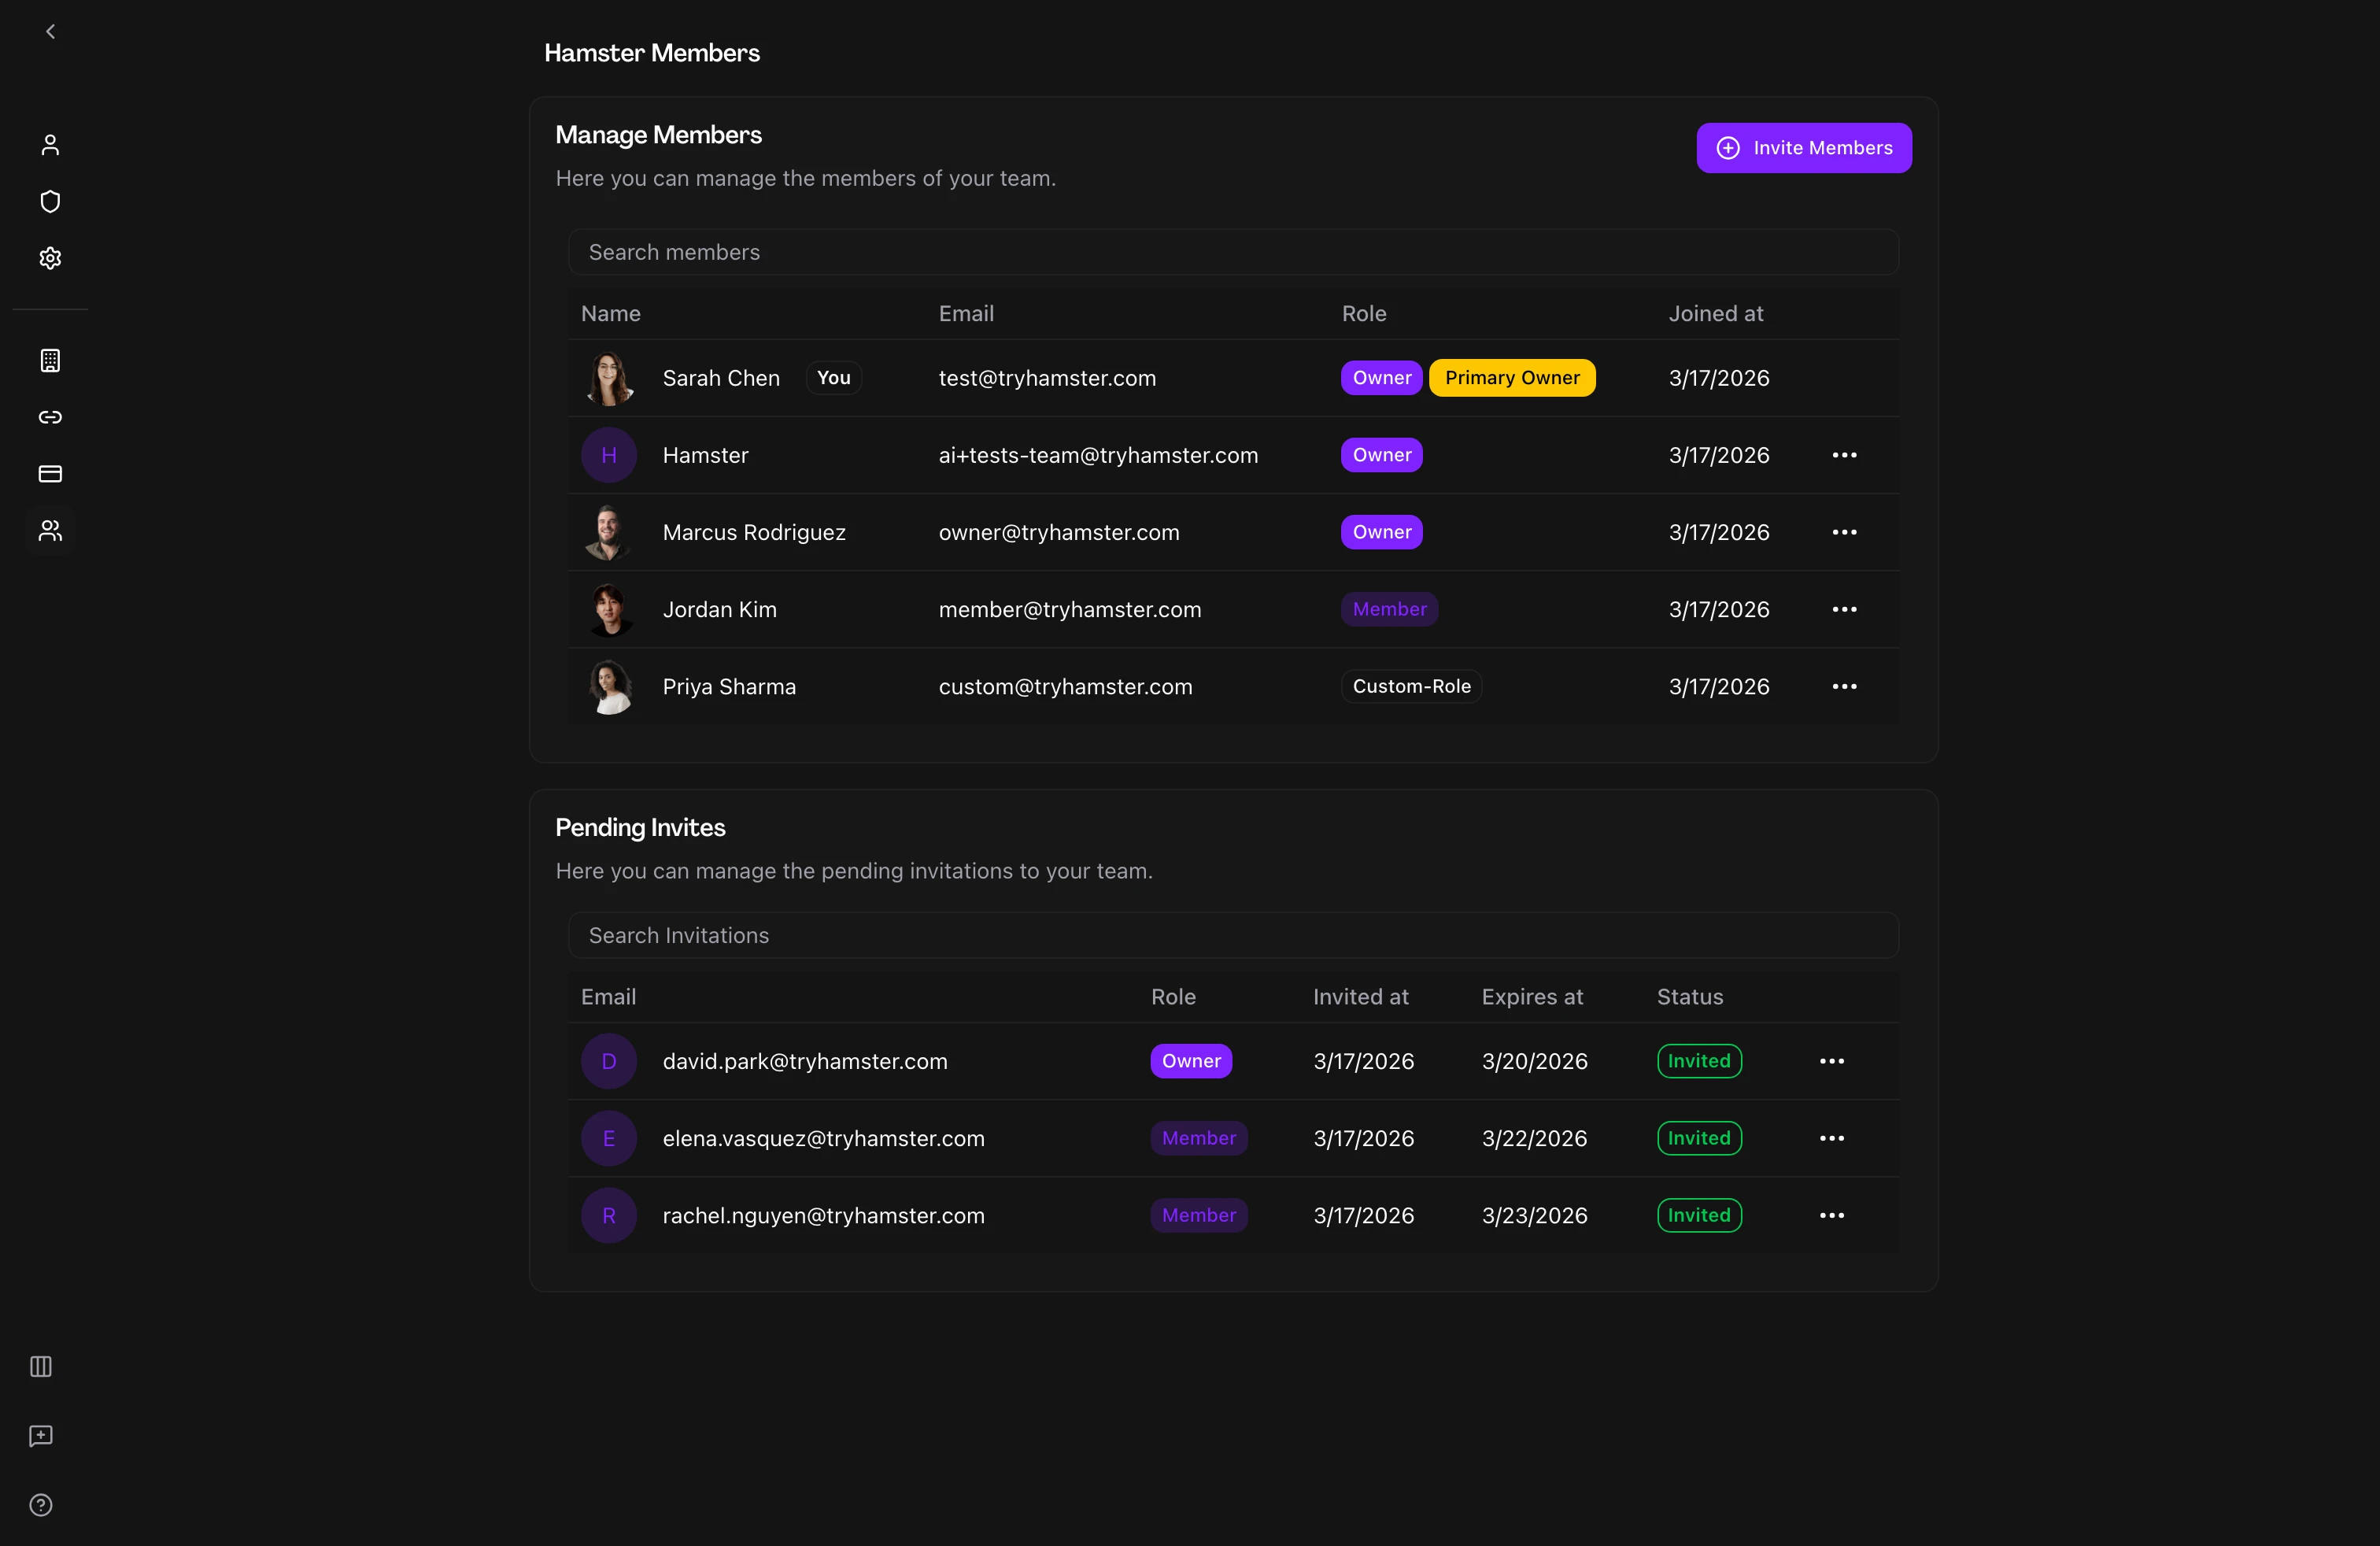The width and height of the screenshot is (2380, 1546).
Task: Click the back arrow at top left
Action: click(50, 31)
